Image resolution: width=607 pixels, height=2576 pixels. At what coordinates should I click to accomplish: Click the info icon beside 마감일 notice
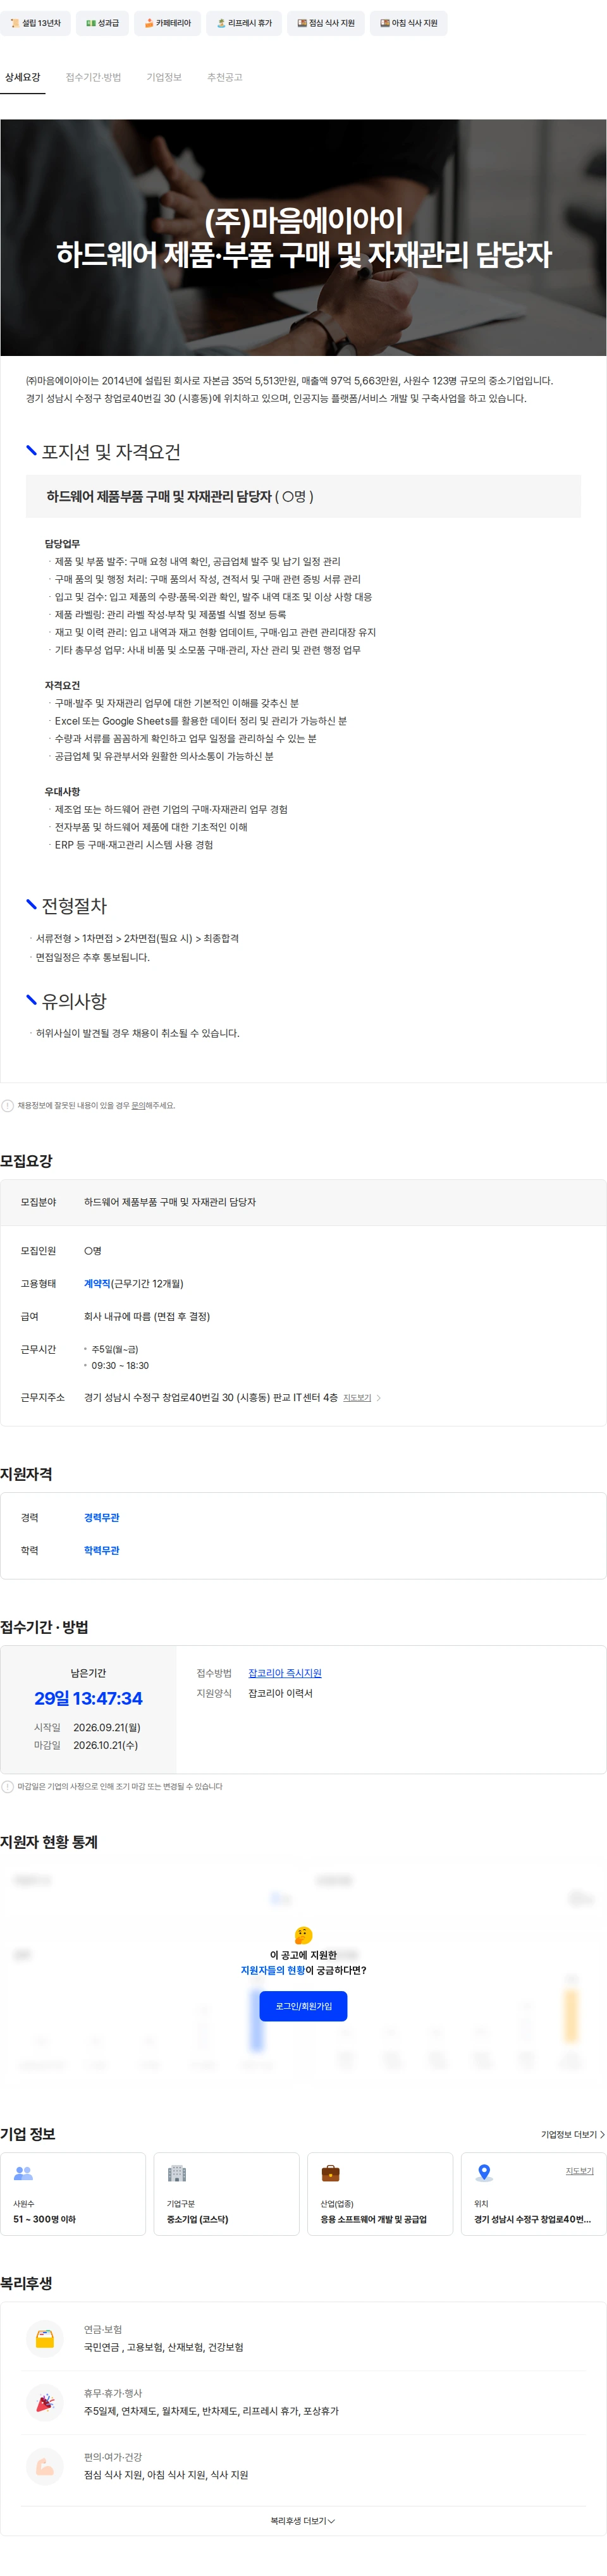point(8,1786)
